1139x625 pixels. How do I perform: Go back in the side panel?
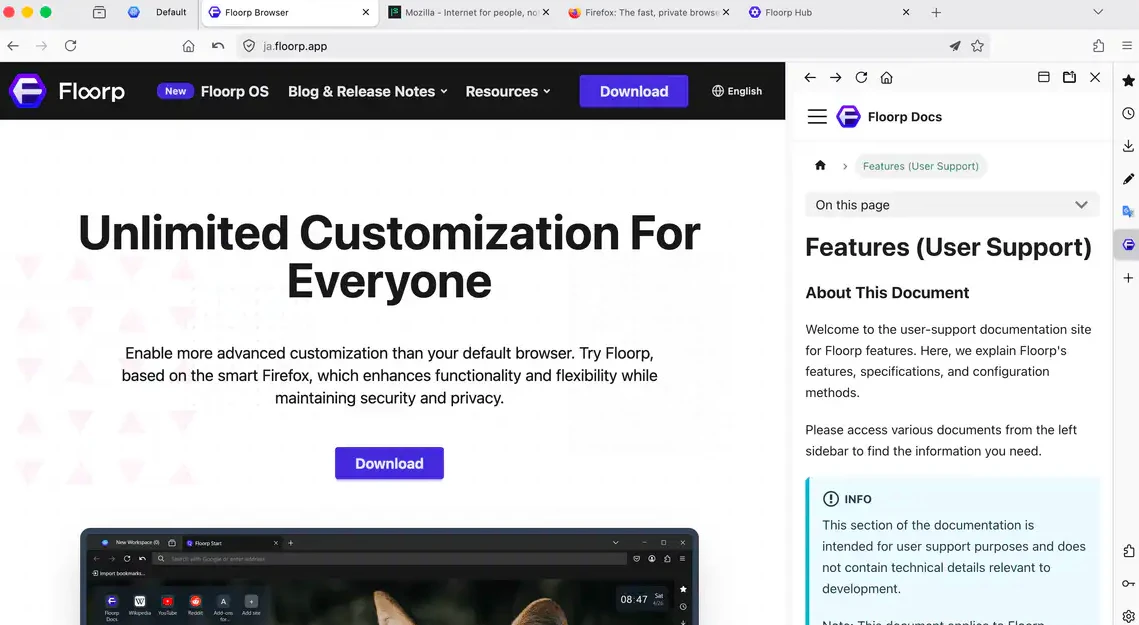[x=810, y=77]
